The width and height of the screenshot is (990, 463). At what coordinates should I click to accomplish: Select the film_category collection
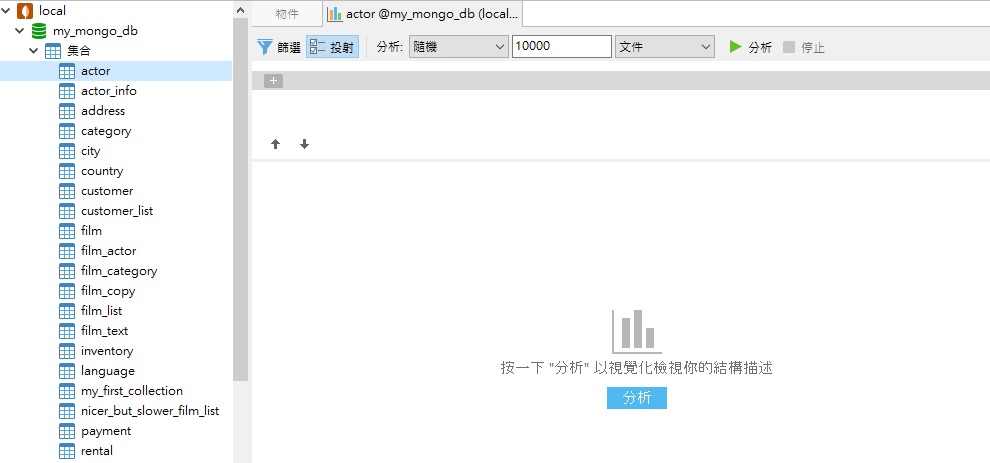[118, 271]
